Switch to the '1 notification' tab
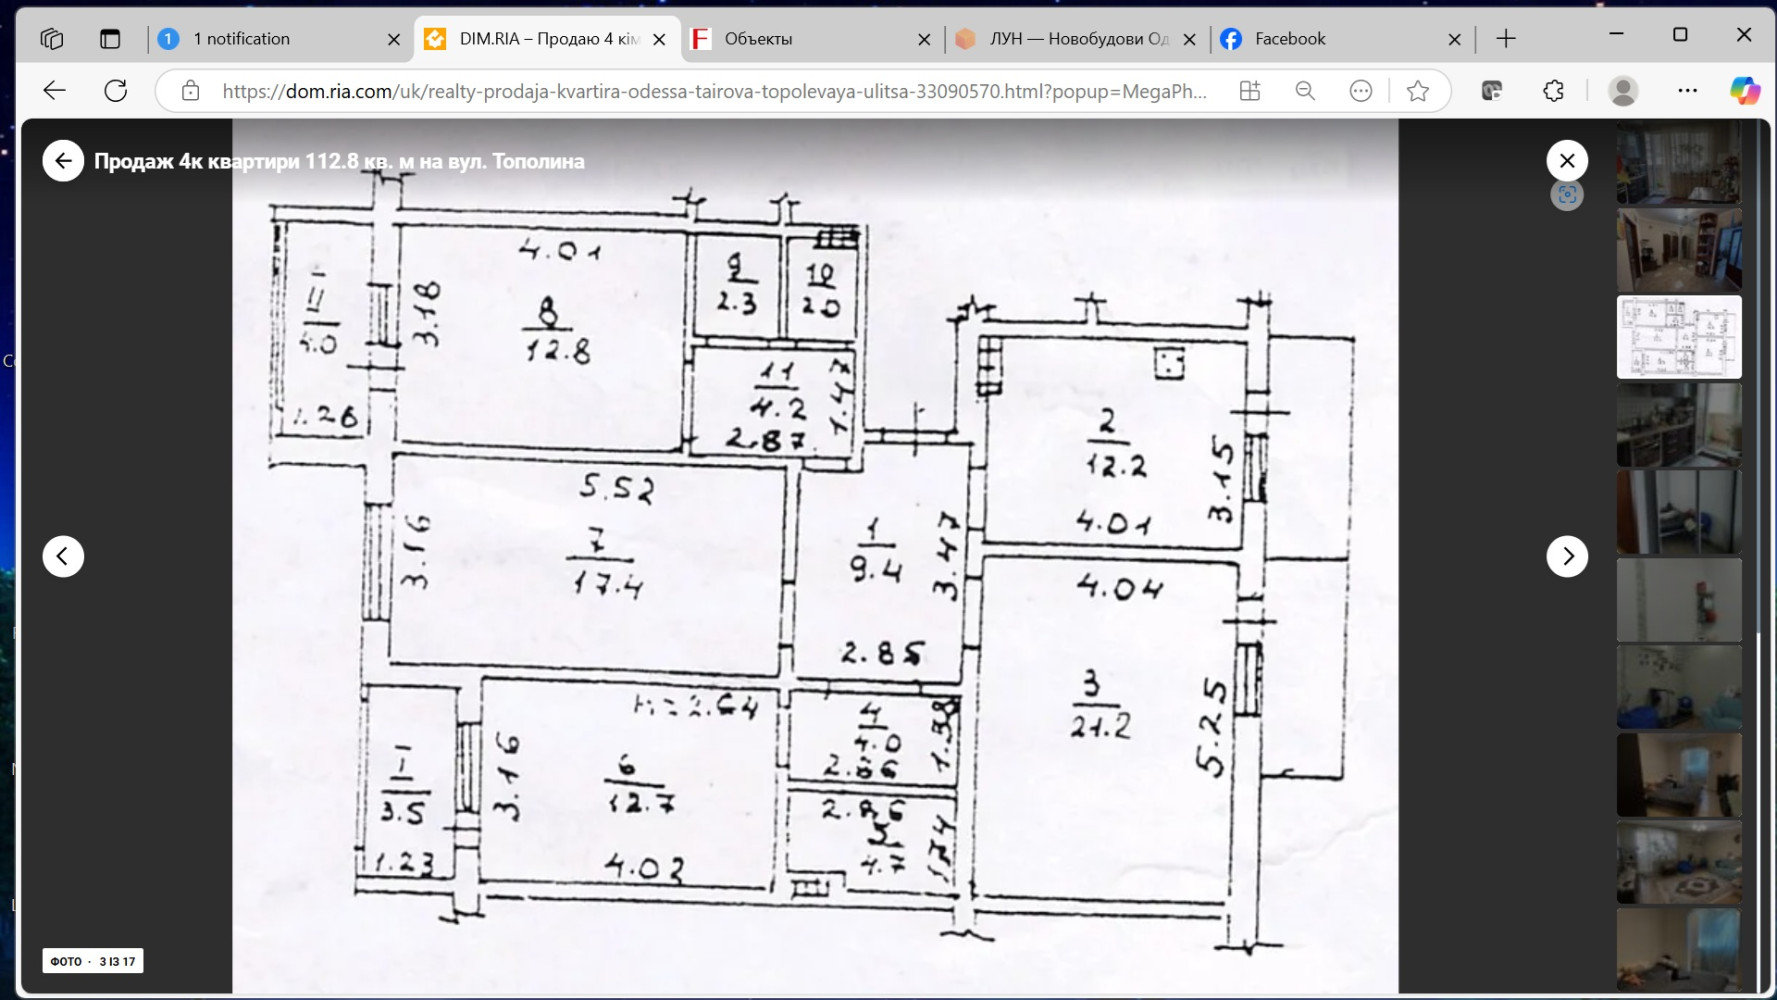The height and width of the screenshot is (1000, 1777). 280,39
